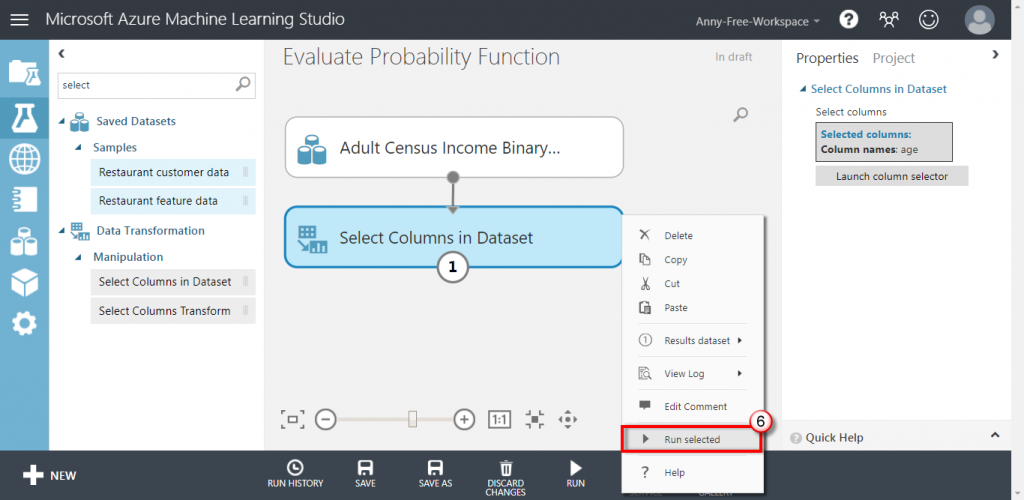This screenshot has width=1024, height=500.
Task: Open the hamburger navigation menu
Action: pos(20,20)
